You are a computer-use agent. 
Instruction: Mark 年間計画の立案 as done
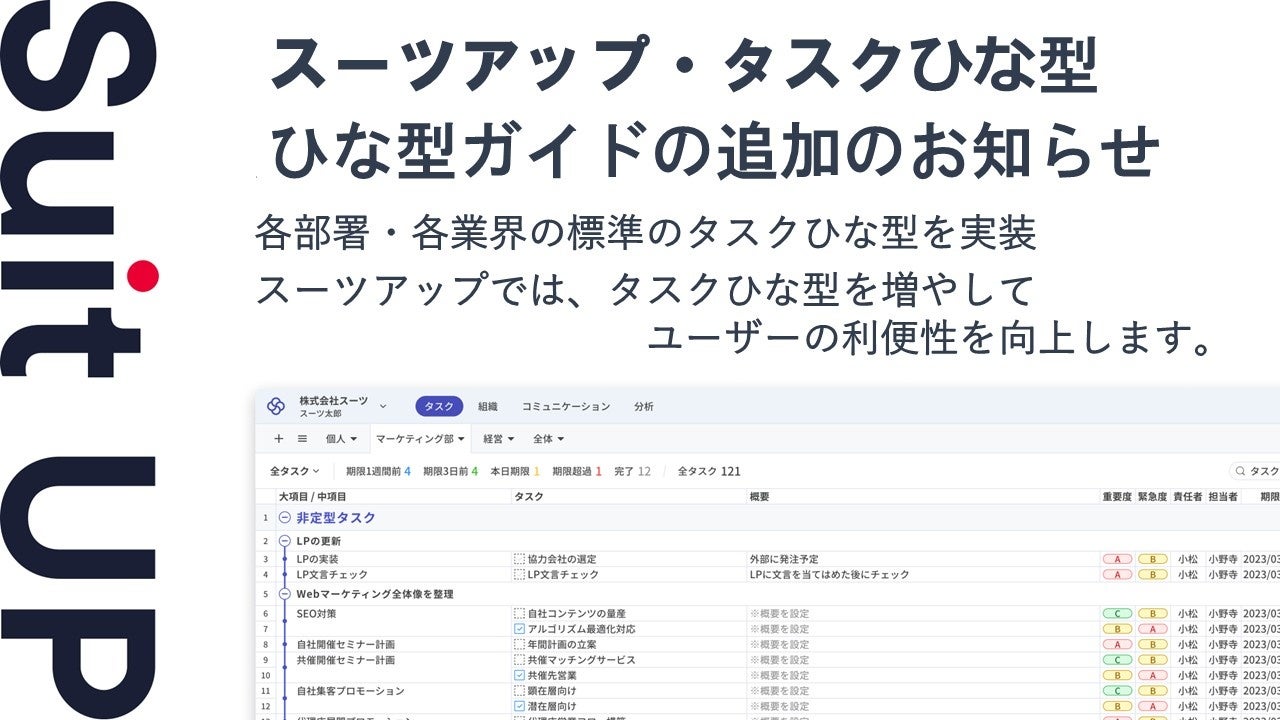click(519, 645)
